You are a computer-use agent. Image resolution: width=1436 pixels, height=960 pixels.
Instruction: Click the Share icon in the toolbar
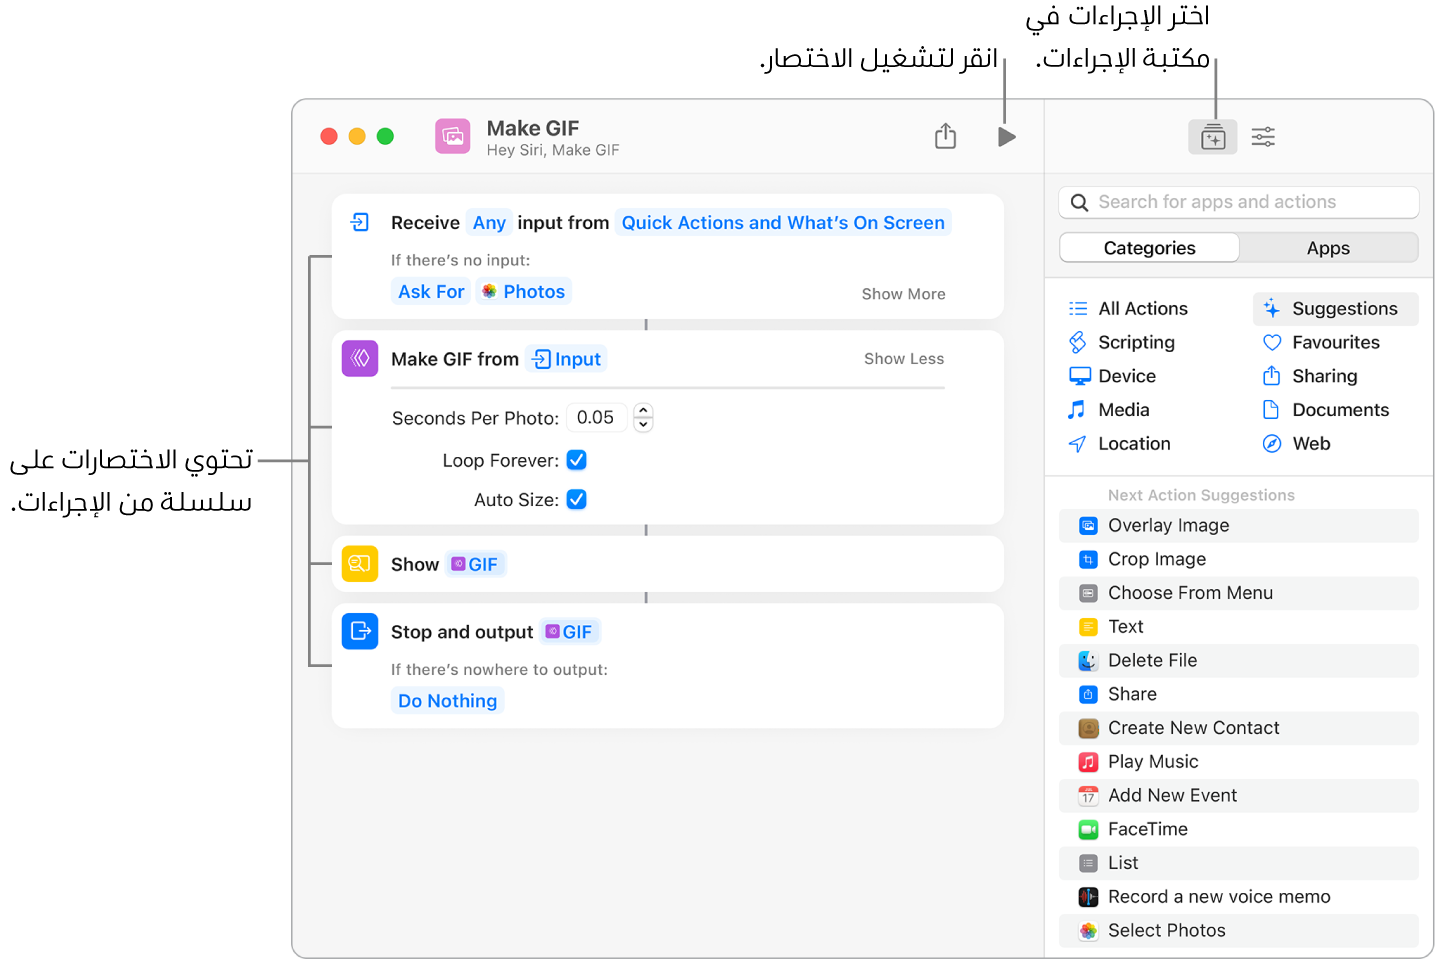(944, 135)
